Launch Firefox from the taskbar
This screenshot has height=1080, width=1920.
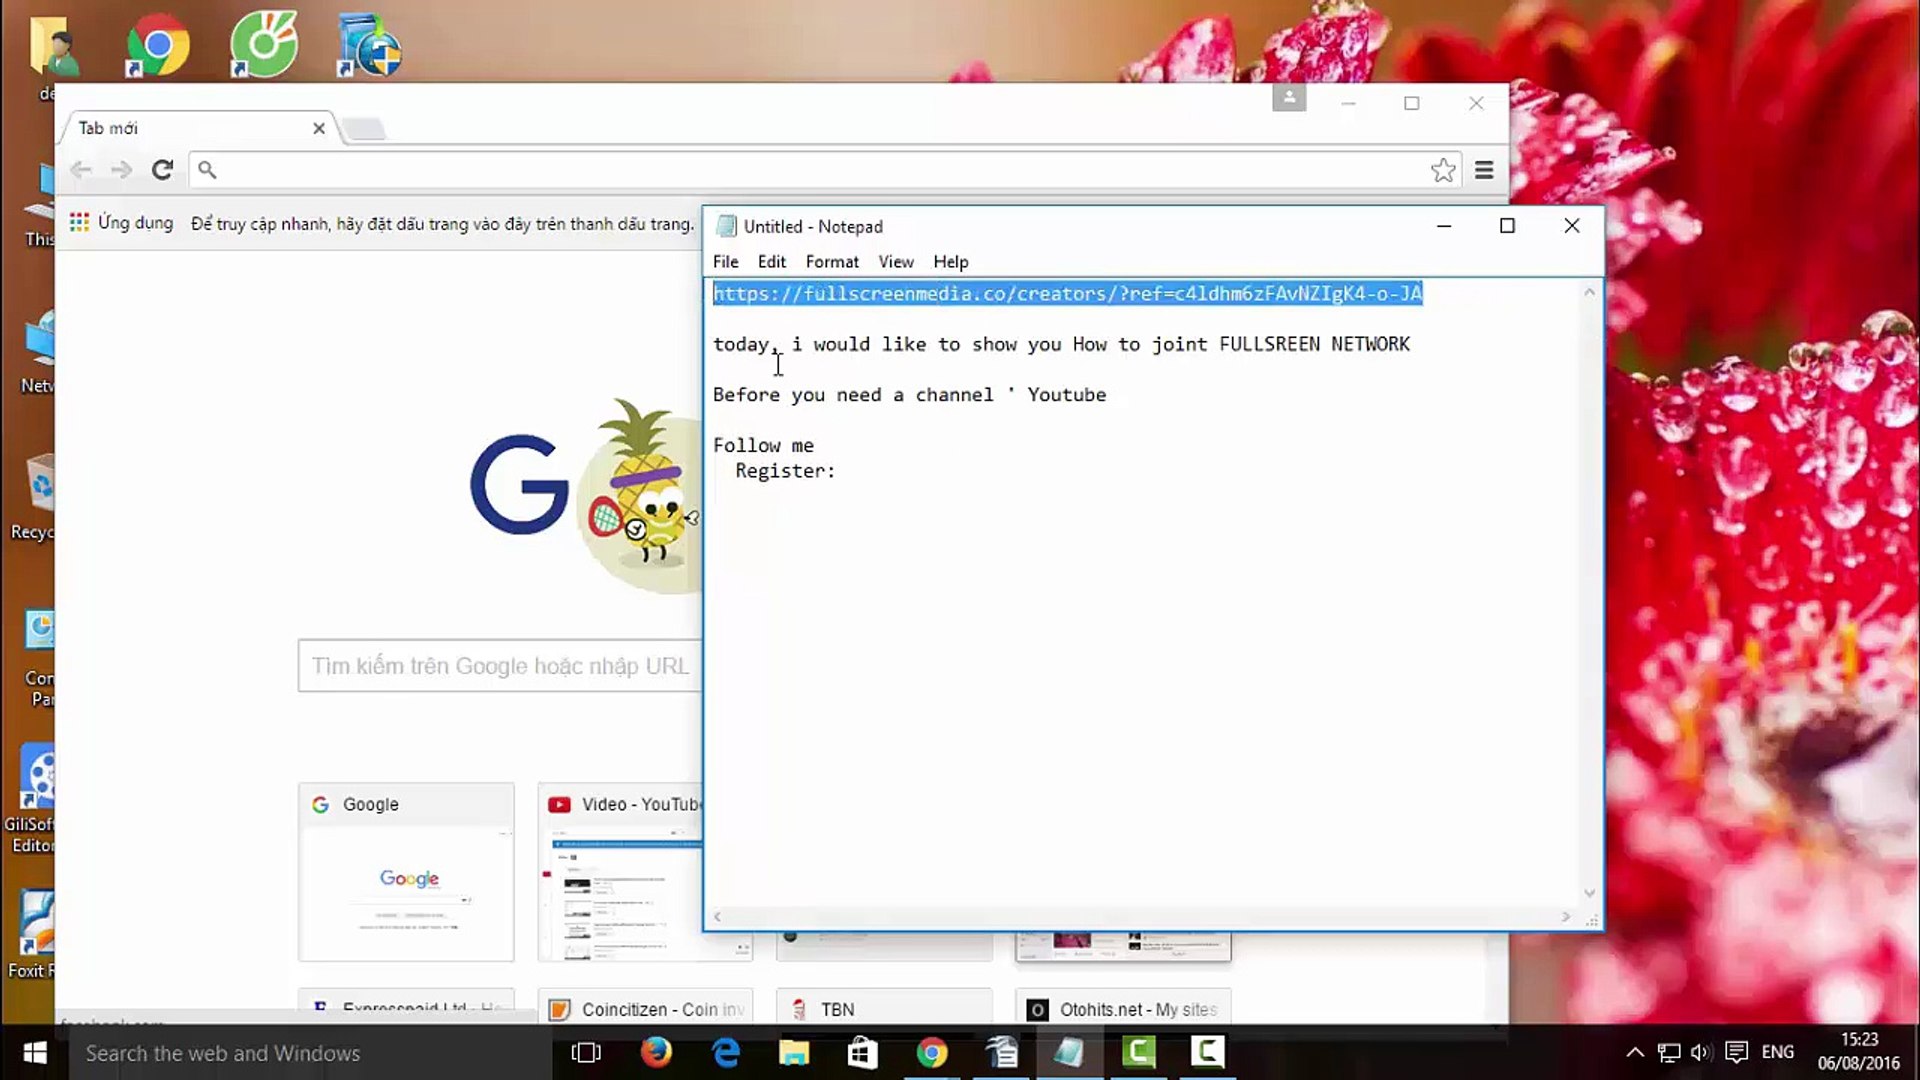pos(656,1052)
